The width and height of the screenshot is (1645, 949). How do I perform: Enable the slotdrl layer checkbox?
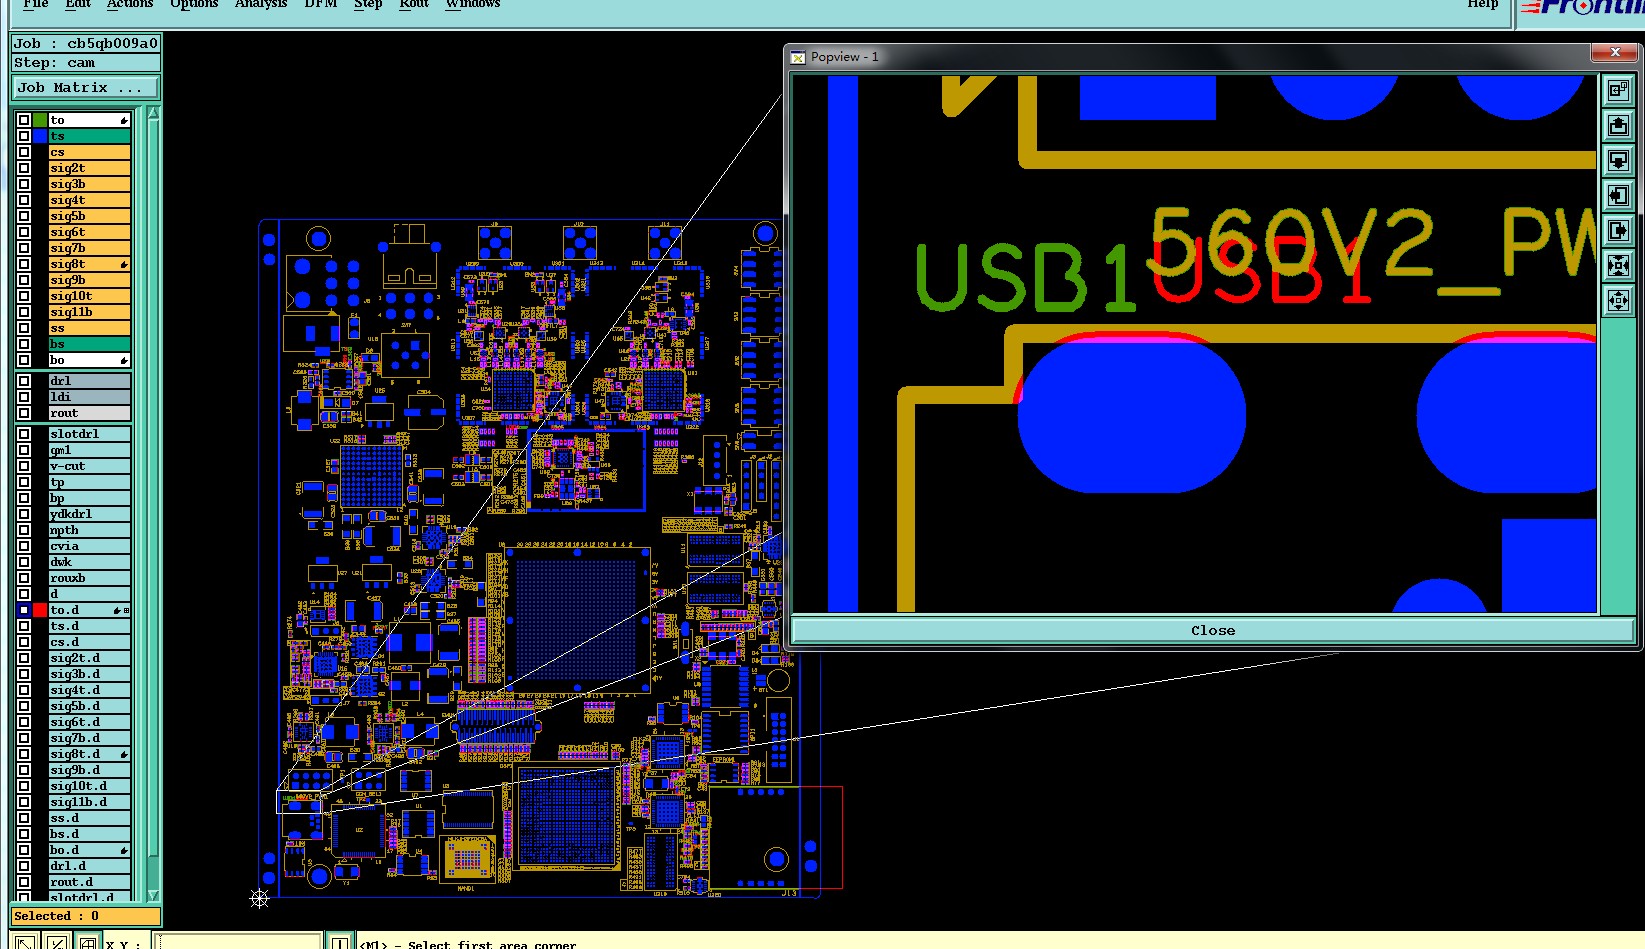click(x=24, y=434)
